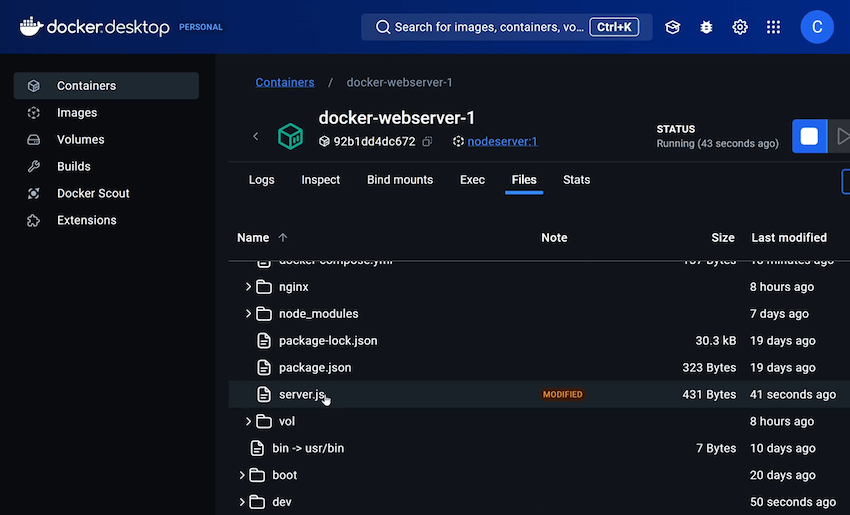Screen dimensions: 850x515
Task: Select the package-lock.json file name
Action: coord(328,341)
